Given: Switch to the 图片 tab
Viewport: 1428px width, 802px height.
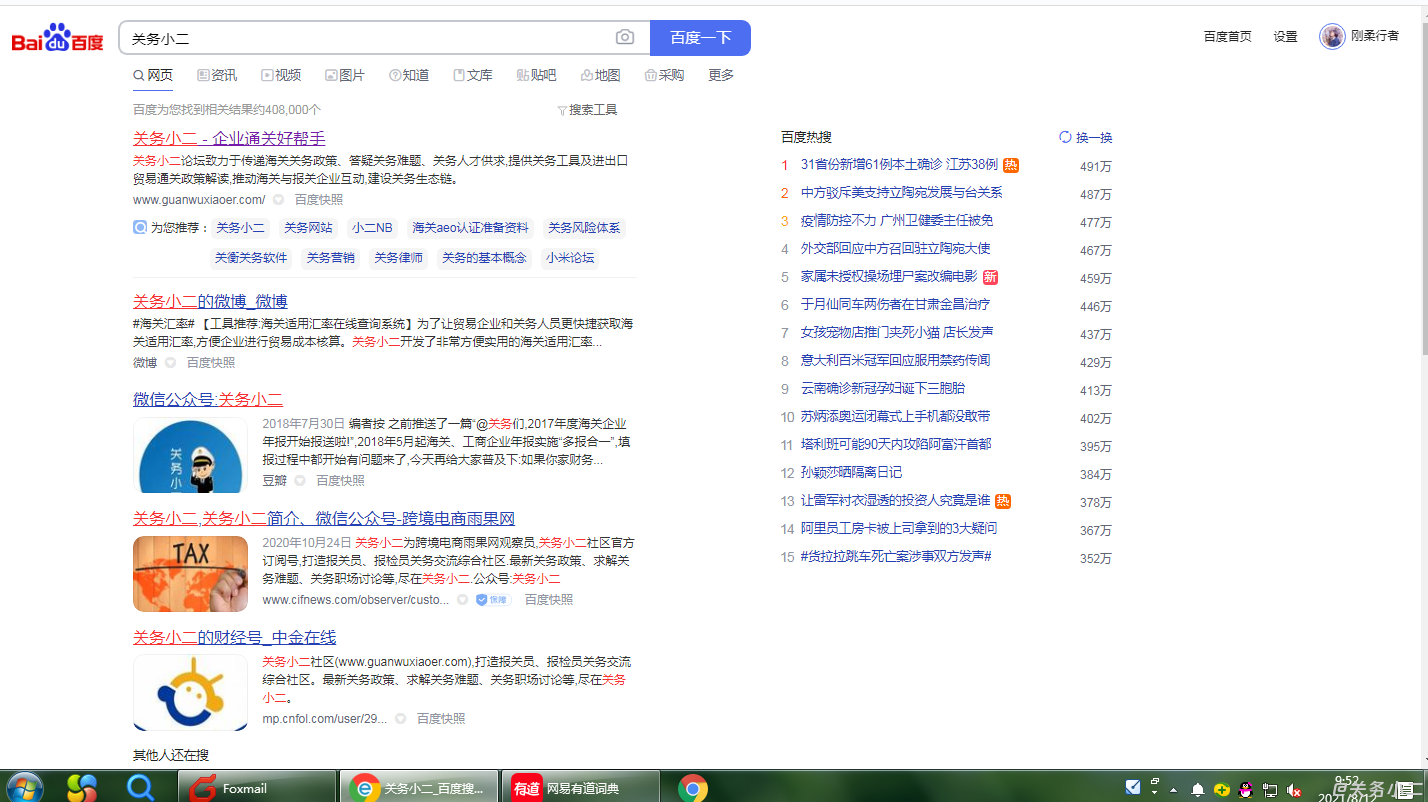Looking at the screenshot, I should tap(345, 75).
